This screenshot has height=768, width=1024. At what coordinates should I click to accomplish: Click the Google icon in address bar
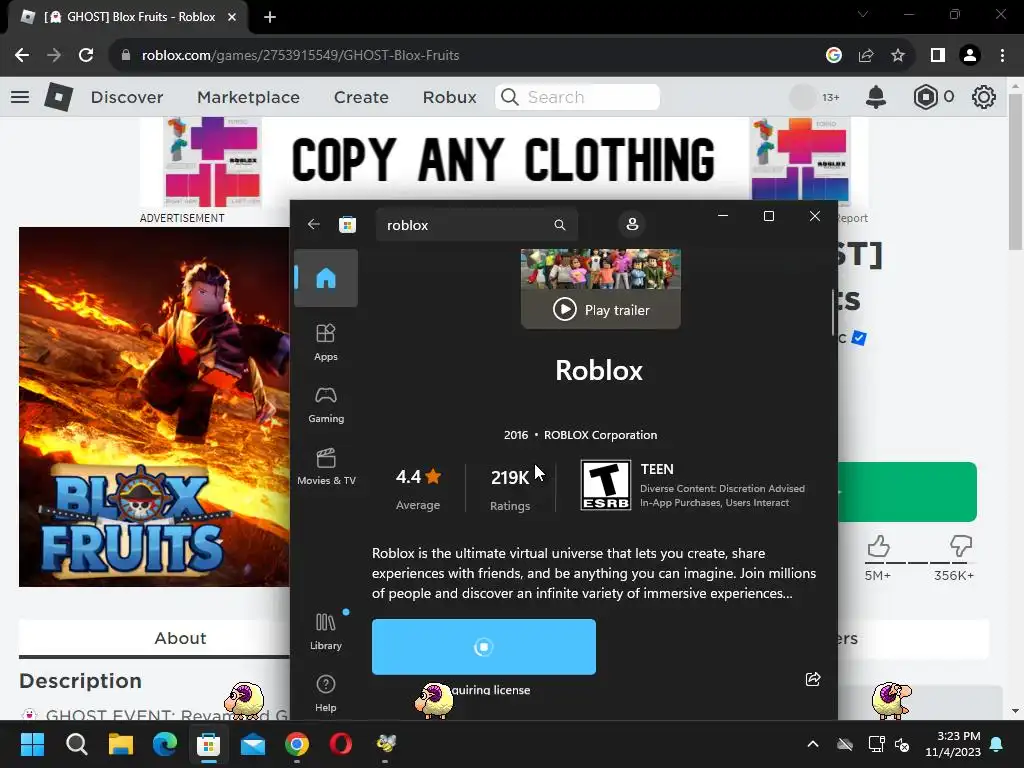click(x=833, y=56)
